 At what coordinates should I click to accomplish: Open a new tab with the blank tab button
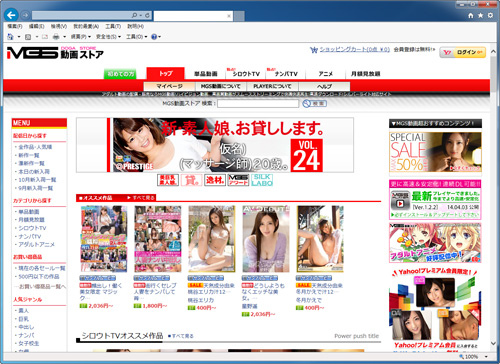point(239,16)
